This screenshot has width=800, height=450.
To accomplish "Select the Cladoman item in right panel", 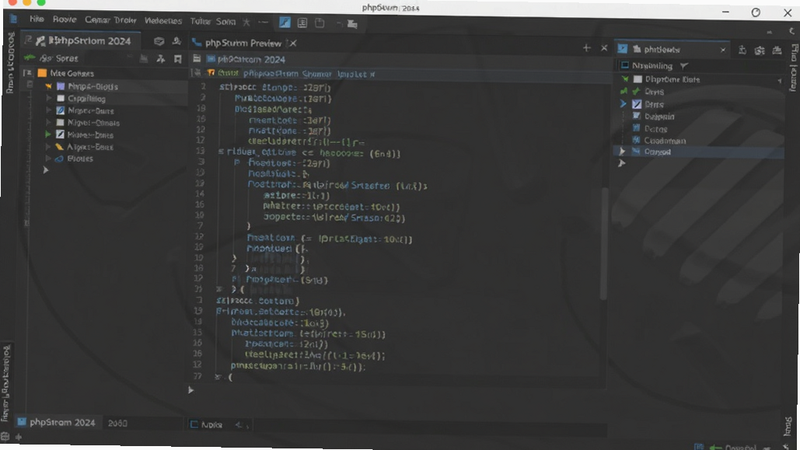I will (x=665, y=140).
